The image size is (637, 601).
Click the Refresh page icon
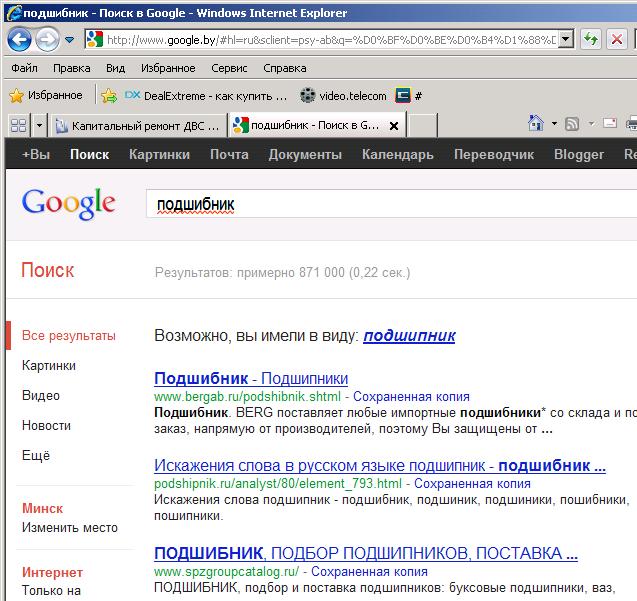coord(591,39)
